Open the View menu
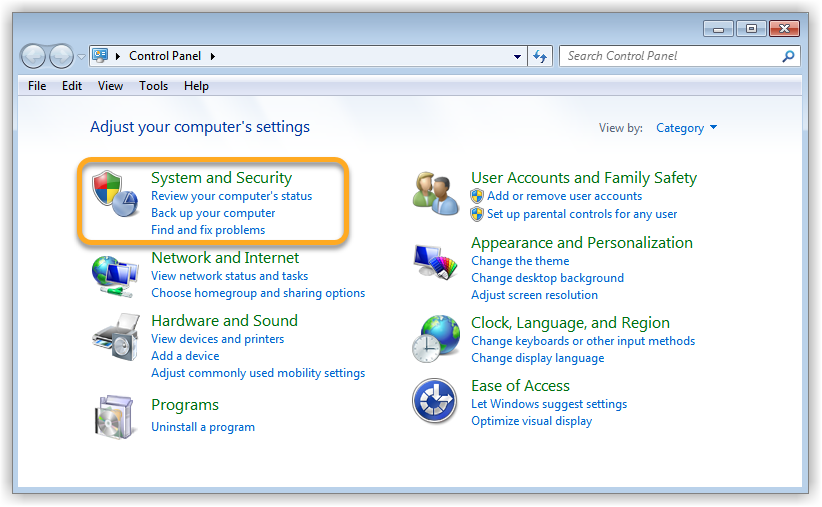The width and height of the screenshot is (822, 507). pos(110,86)
